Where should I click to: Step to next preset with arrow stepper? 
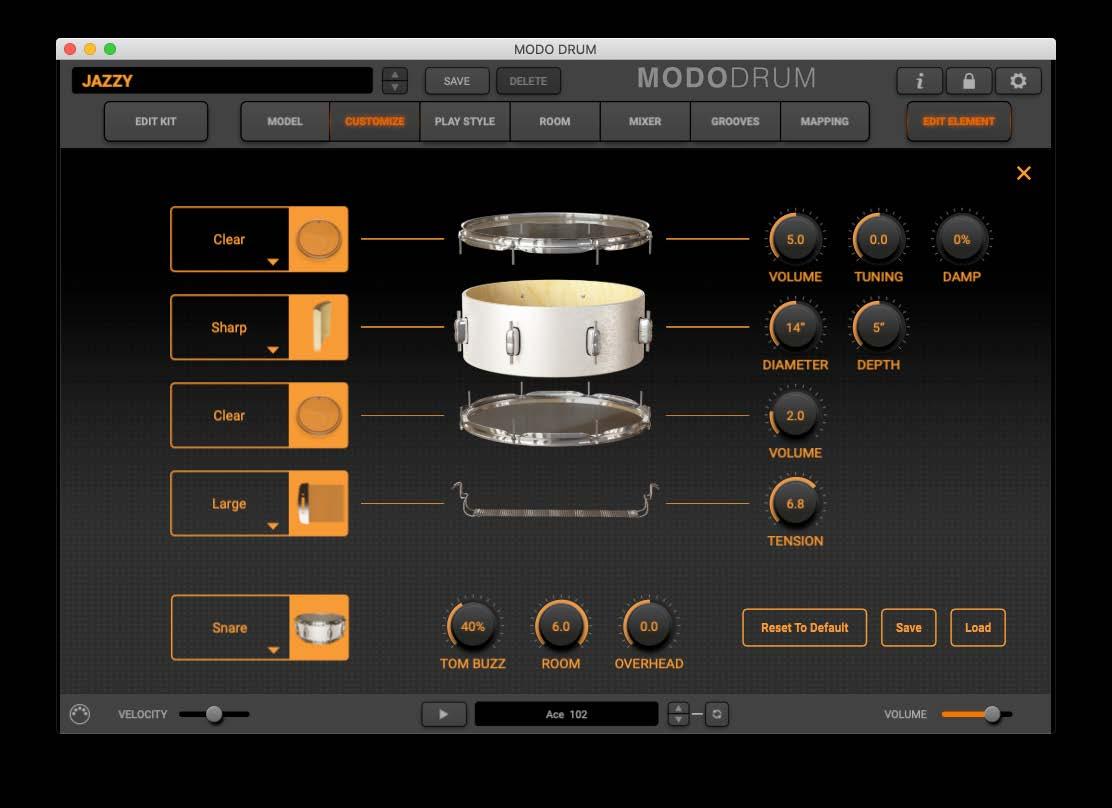coord(395,87)
